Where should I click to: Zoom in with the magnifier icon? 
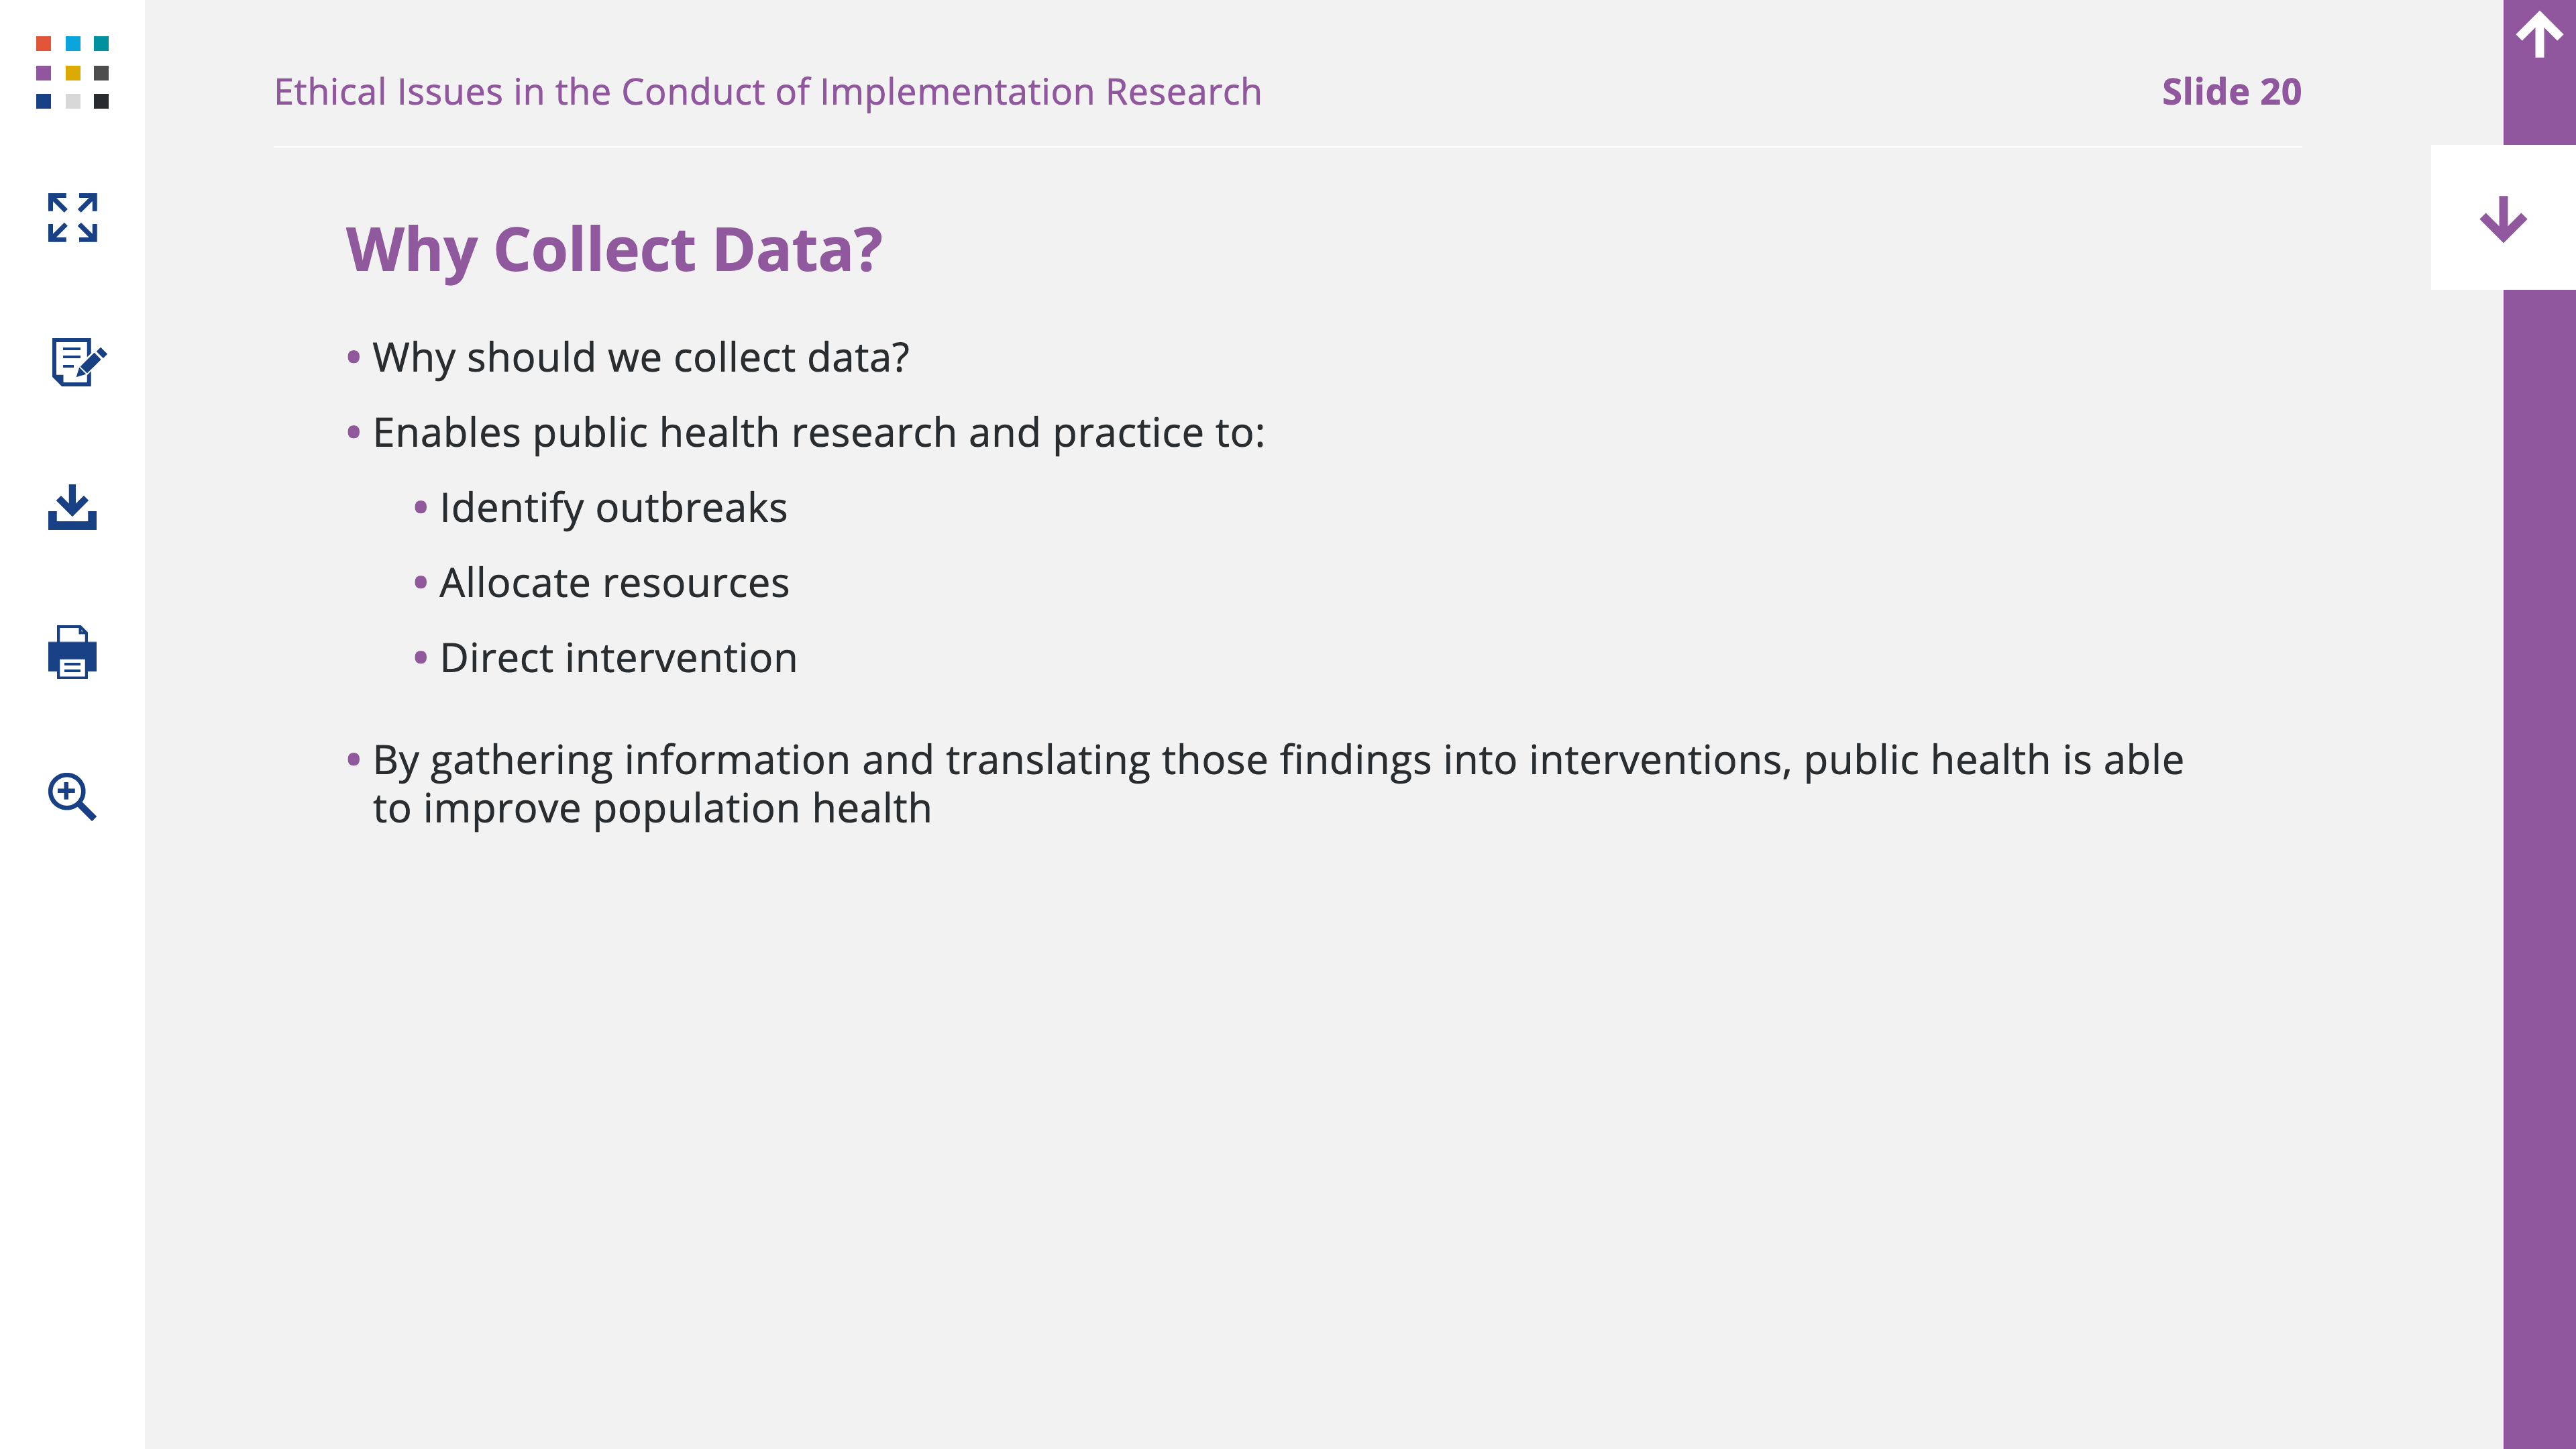coord(72,796)
